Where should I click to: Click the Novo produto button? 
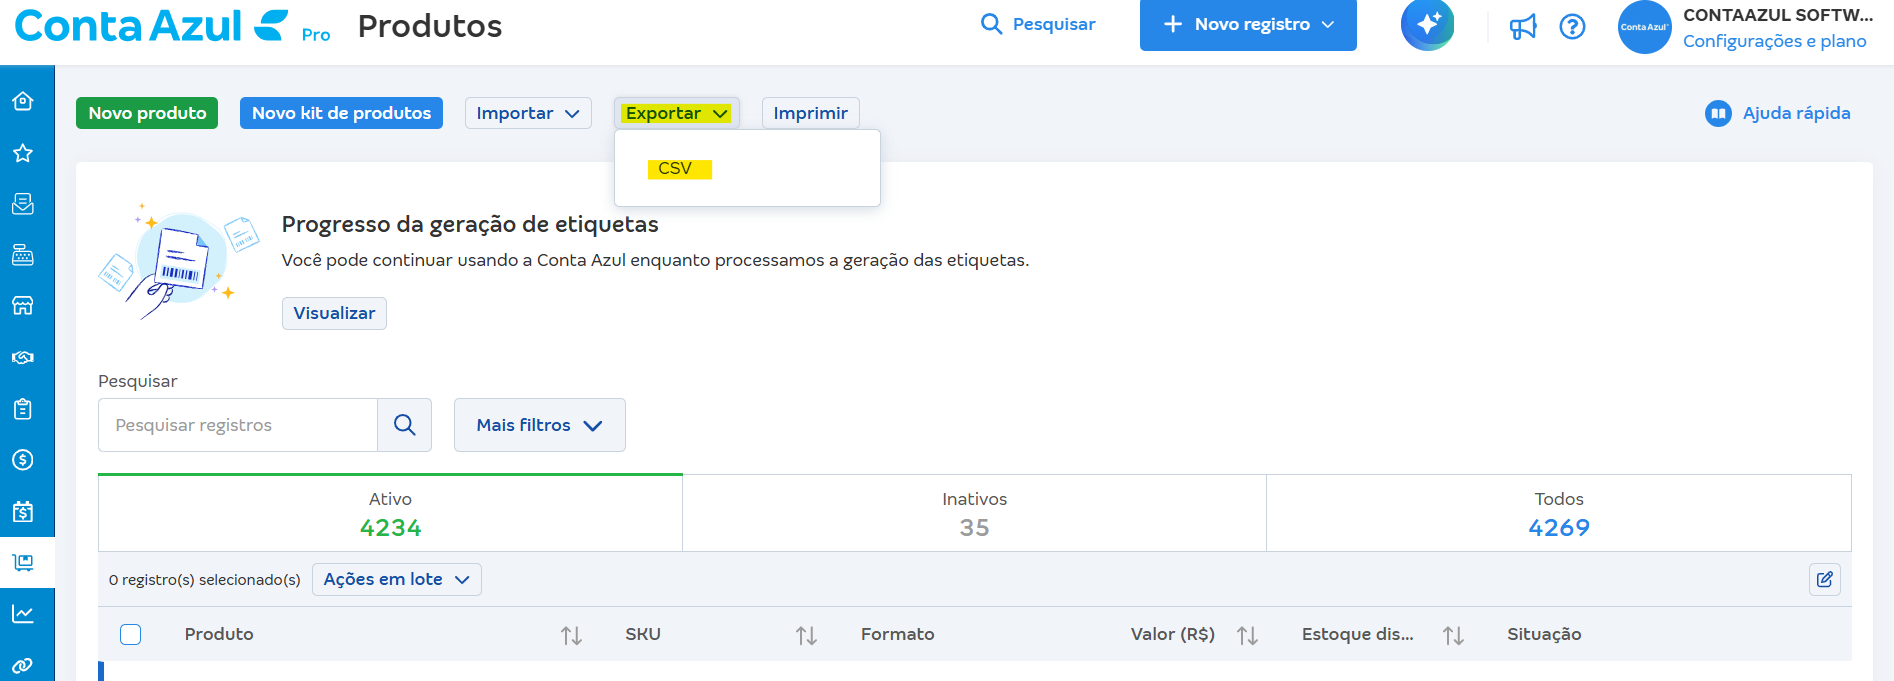(147, 113)
